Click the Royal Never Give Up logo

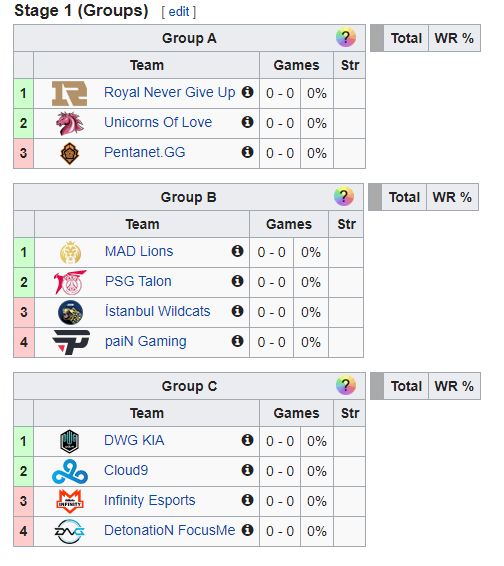point(69,93)
